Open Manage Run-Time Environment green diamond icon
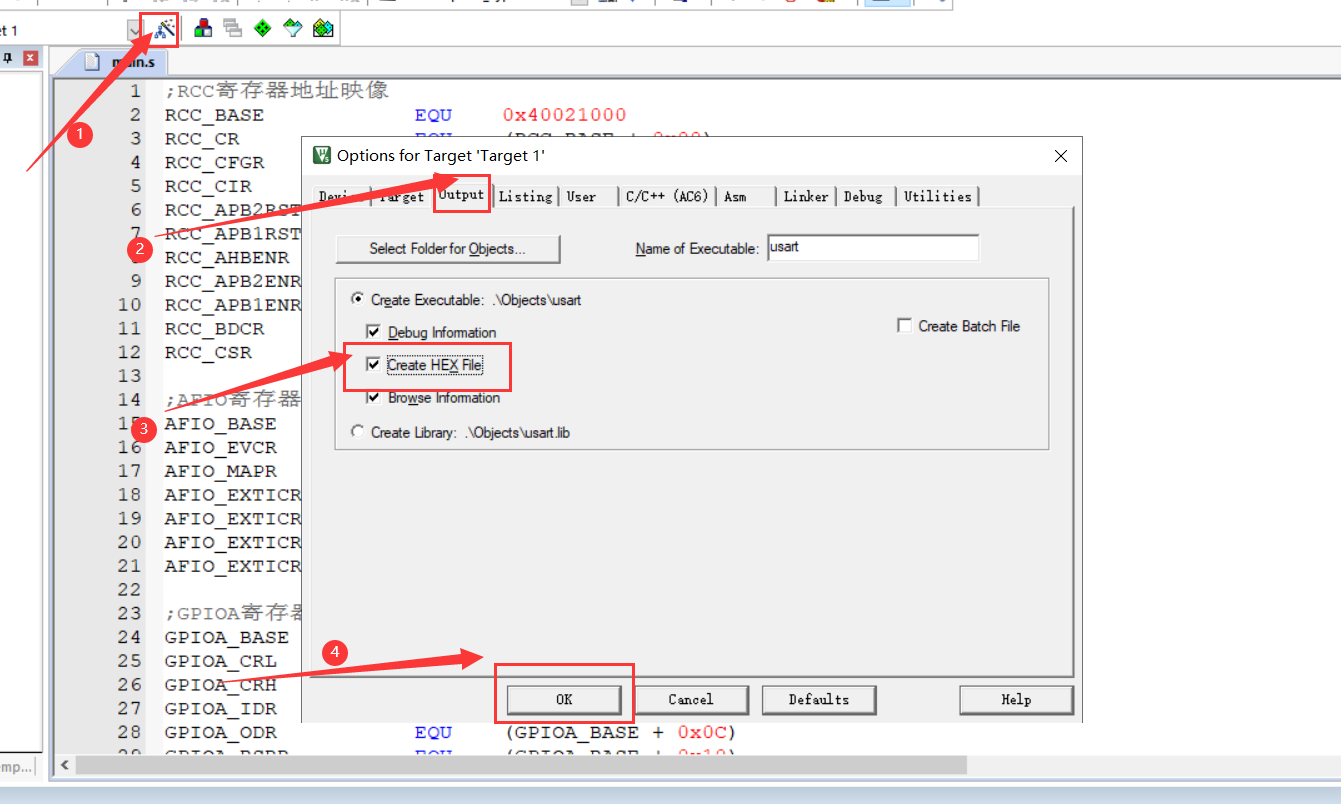The image size is (1341, 804). [x=263, y=29]
